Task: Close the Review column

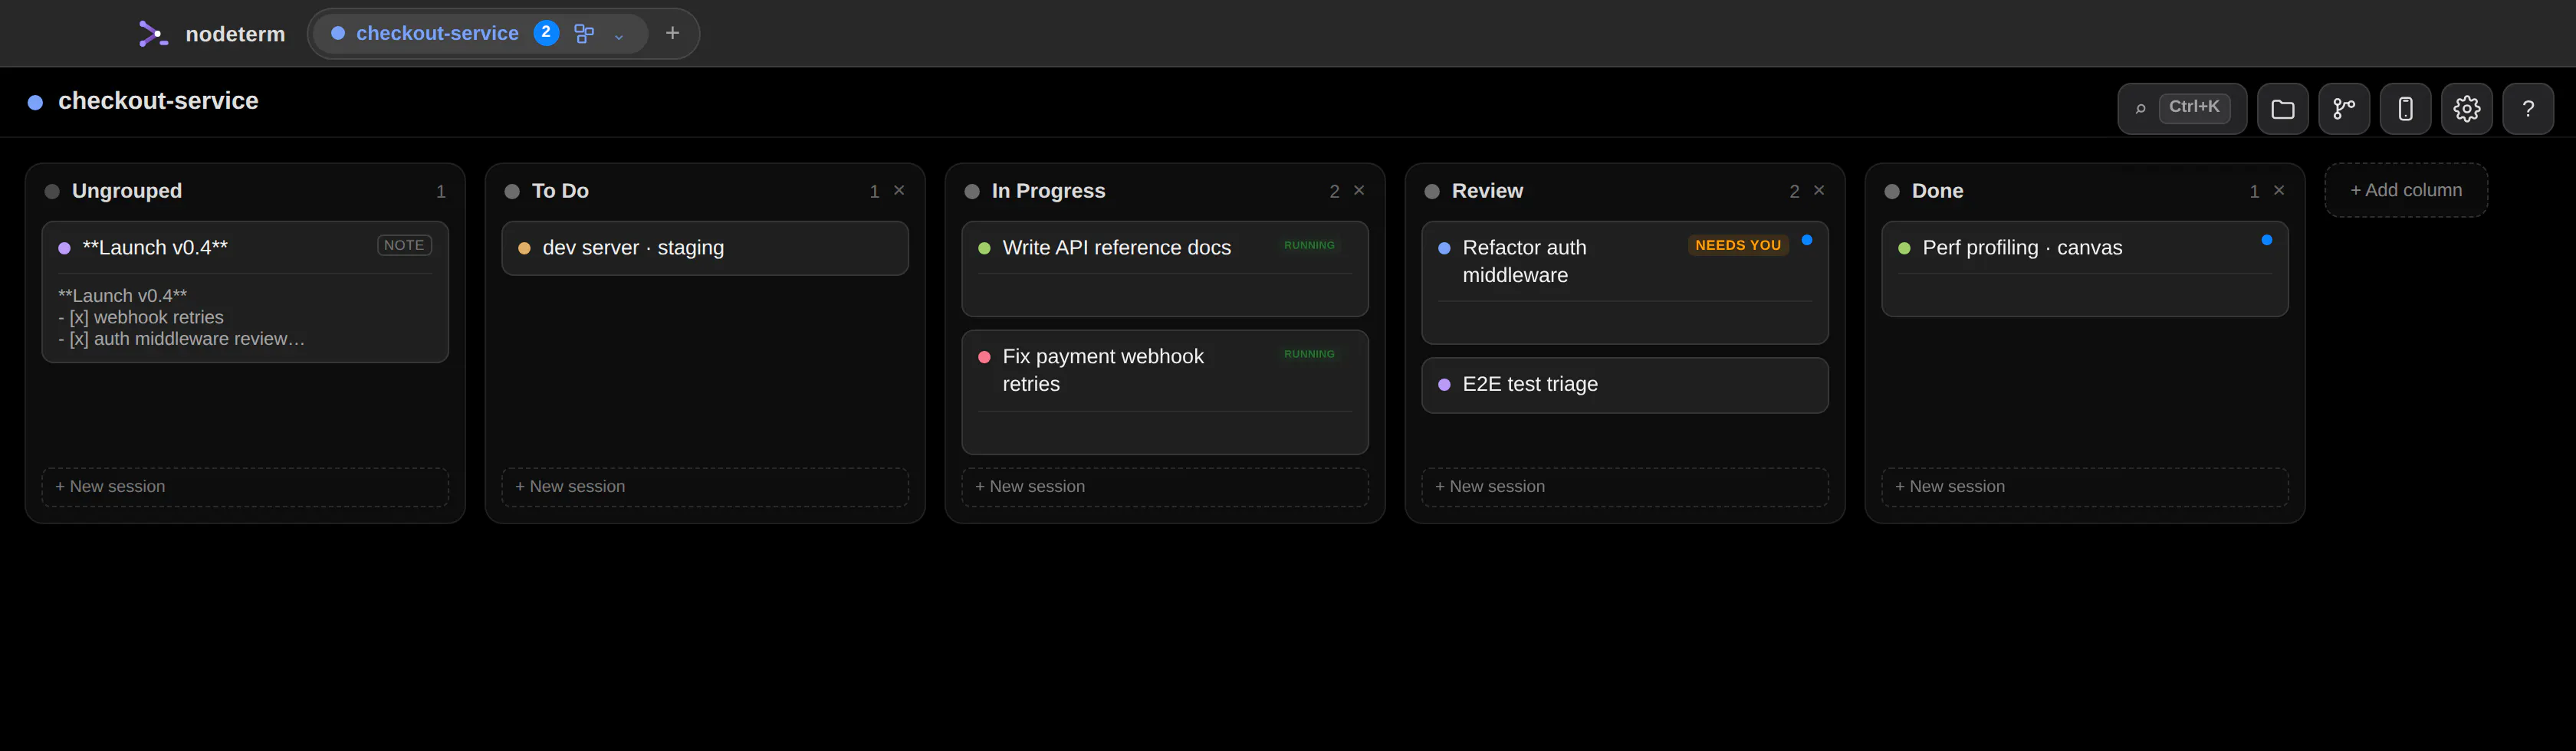Action: click(1819, 190)
